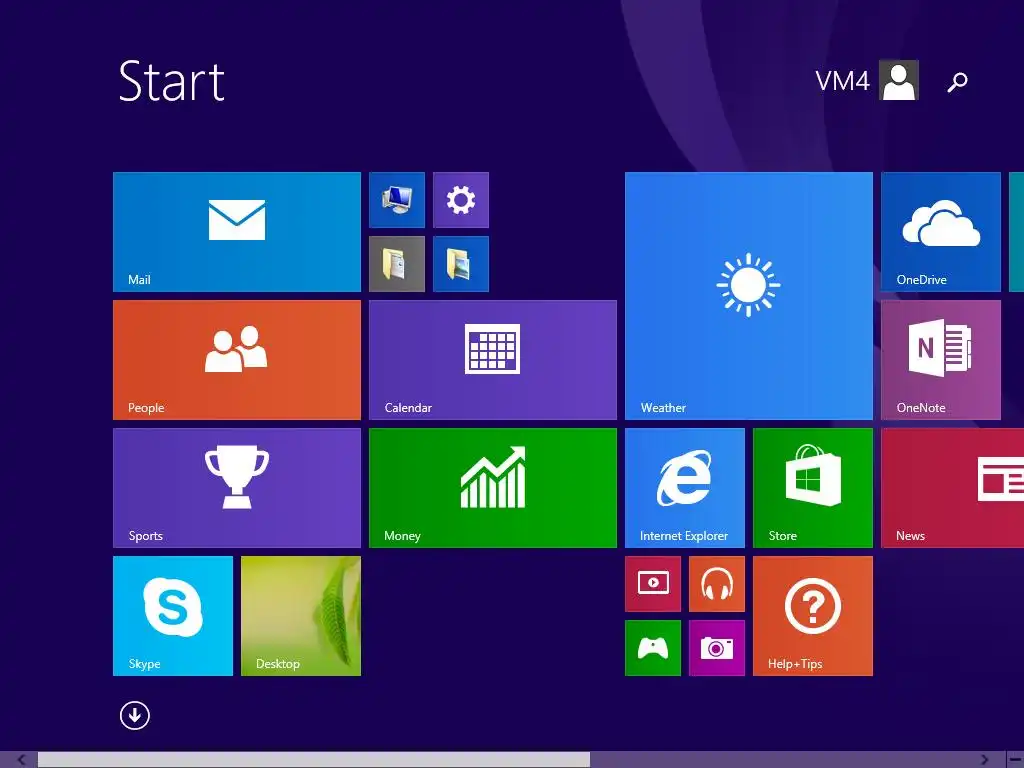The width and height of the screenshot is (1024, 768).
Task: Open the Calendar tile
Action: coord(492,360)
